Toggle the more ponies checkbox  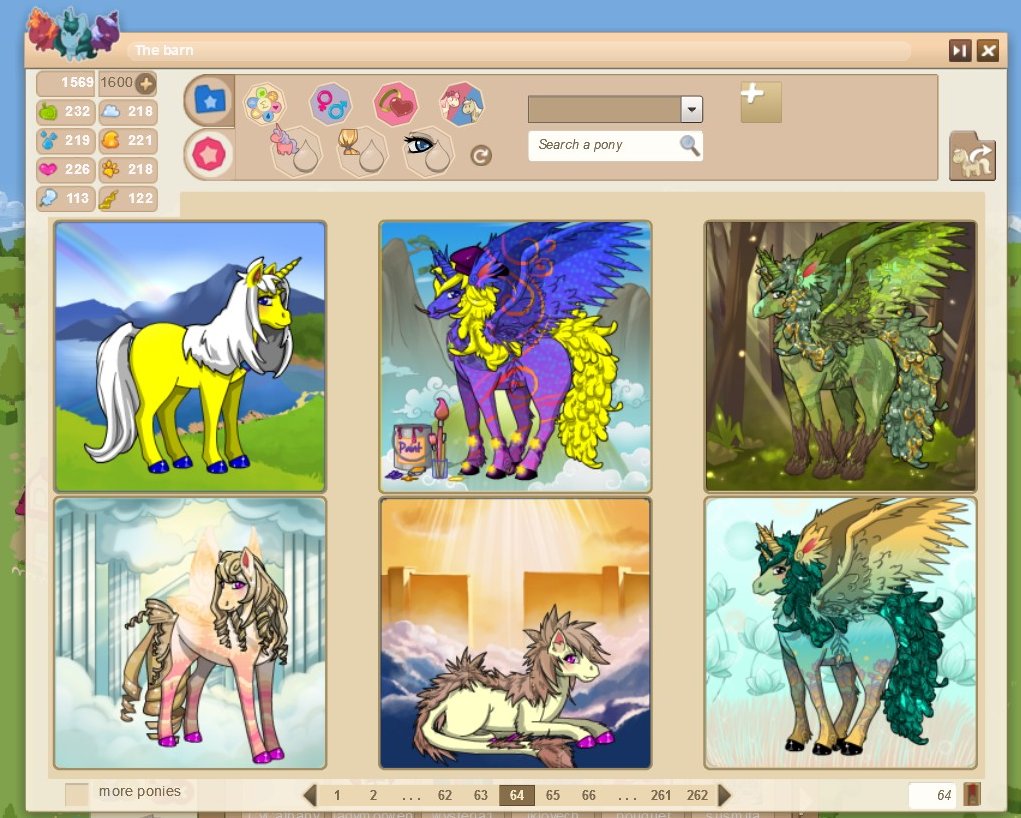77,794
